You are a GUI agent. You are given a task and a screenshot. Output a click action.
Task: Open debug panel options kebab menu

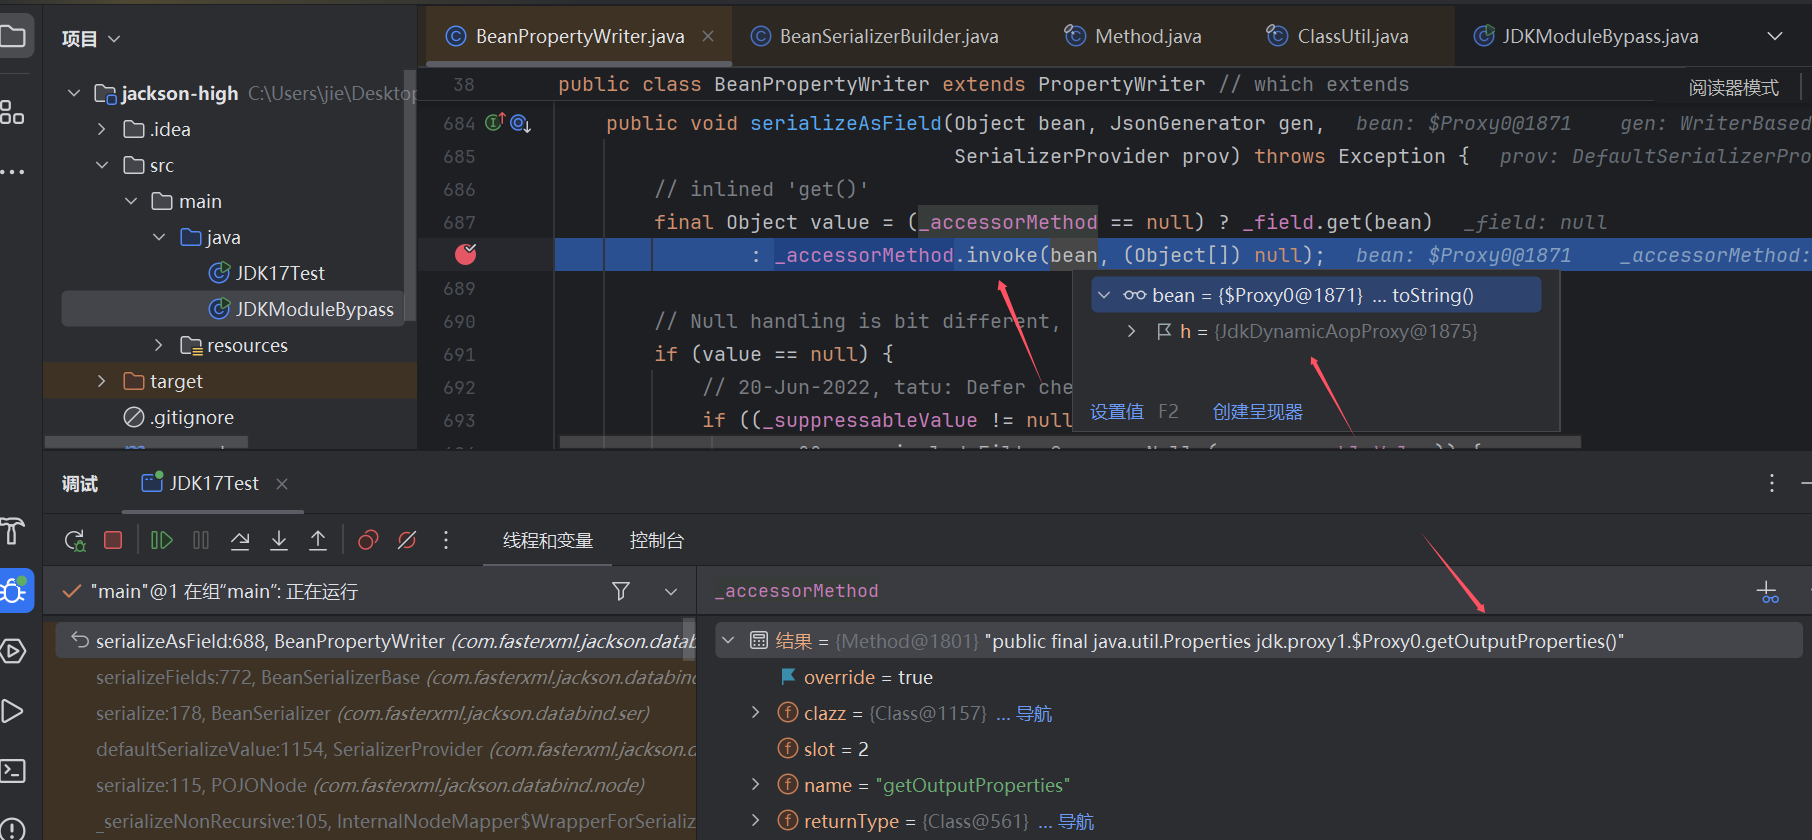coord(1772,484)
